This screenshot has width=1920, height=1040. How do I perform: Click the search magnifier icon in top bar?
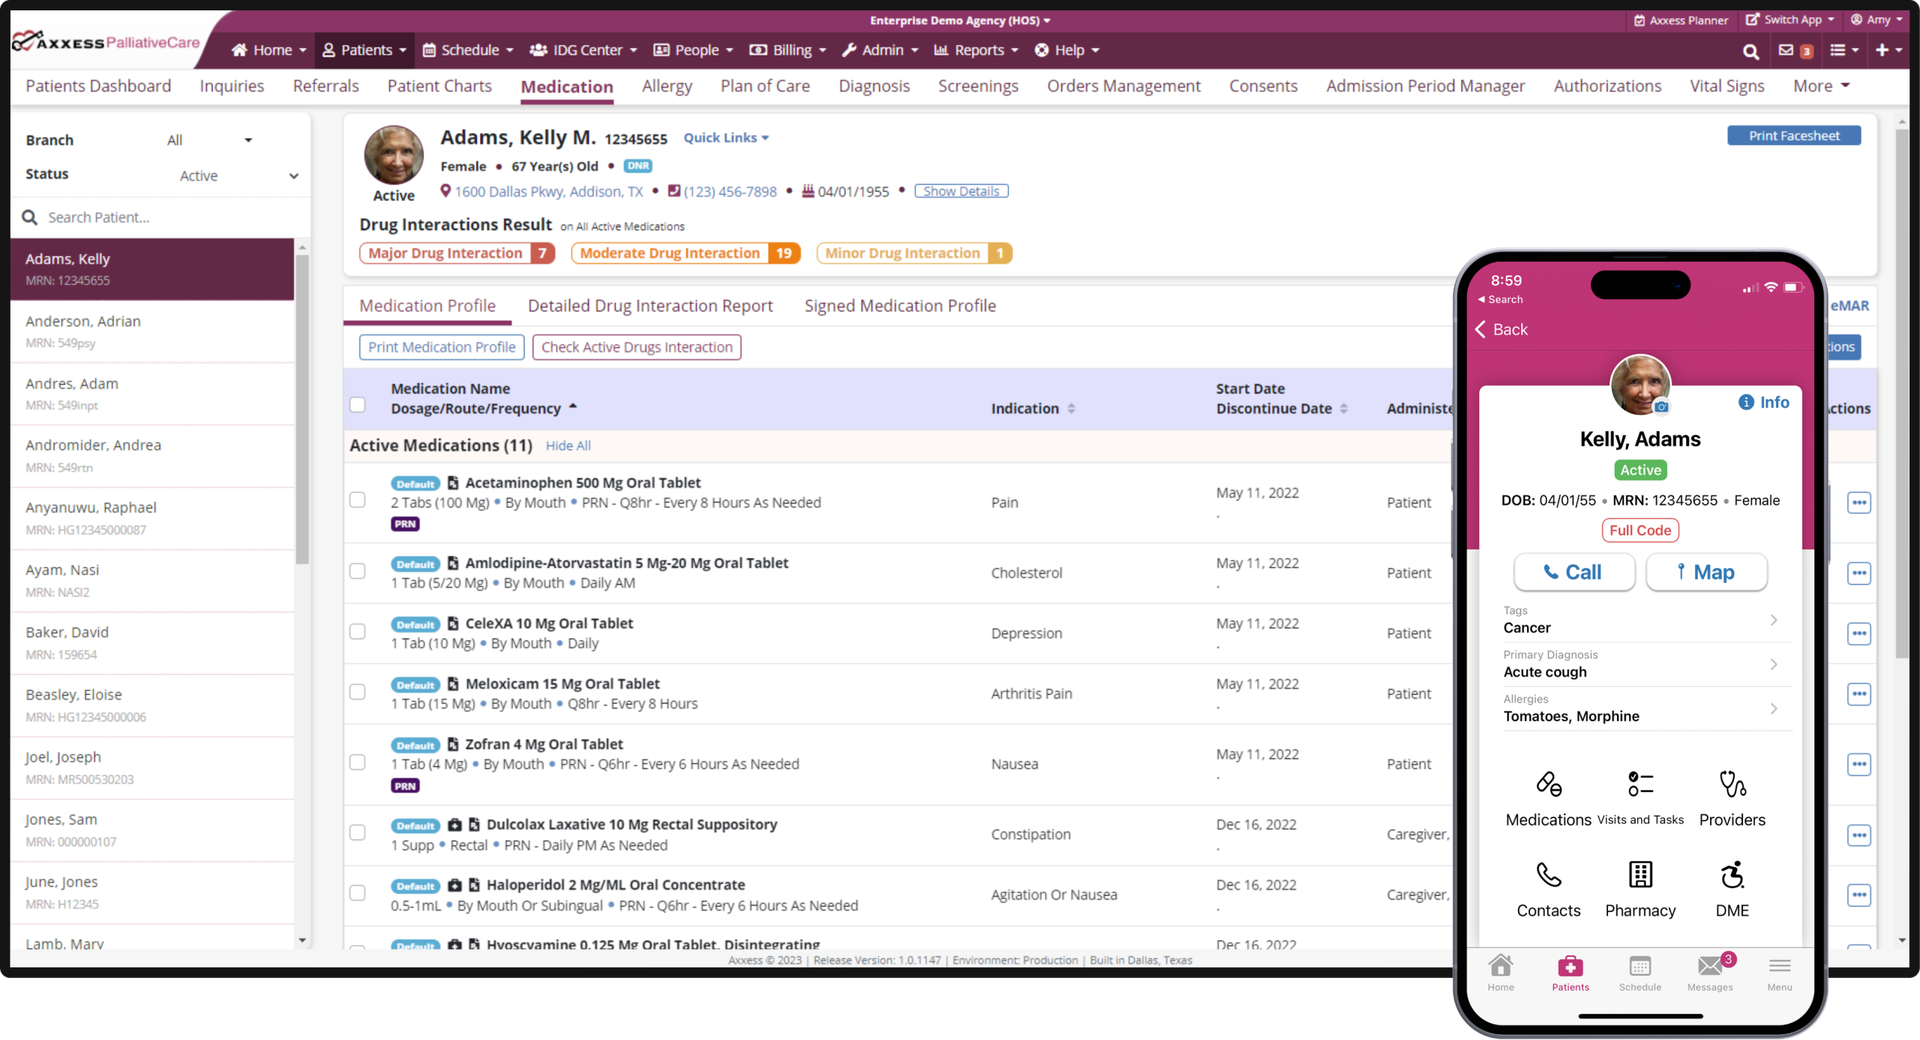click(x=1750, y=51)
